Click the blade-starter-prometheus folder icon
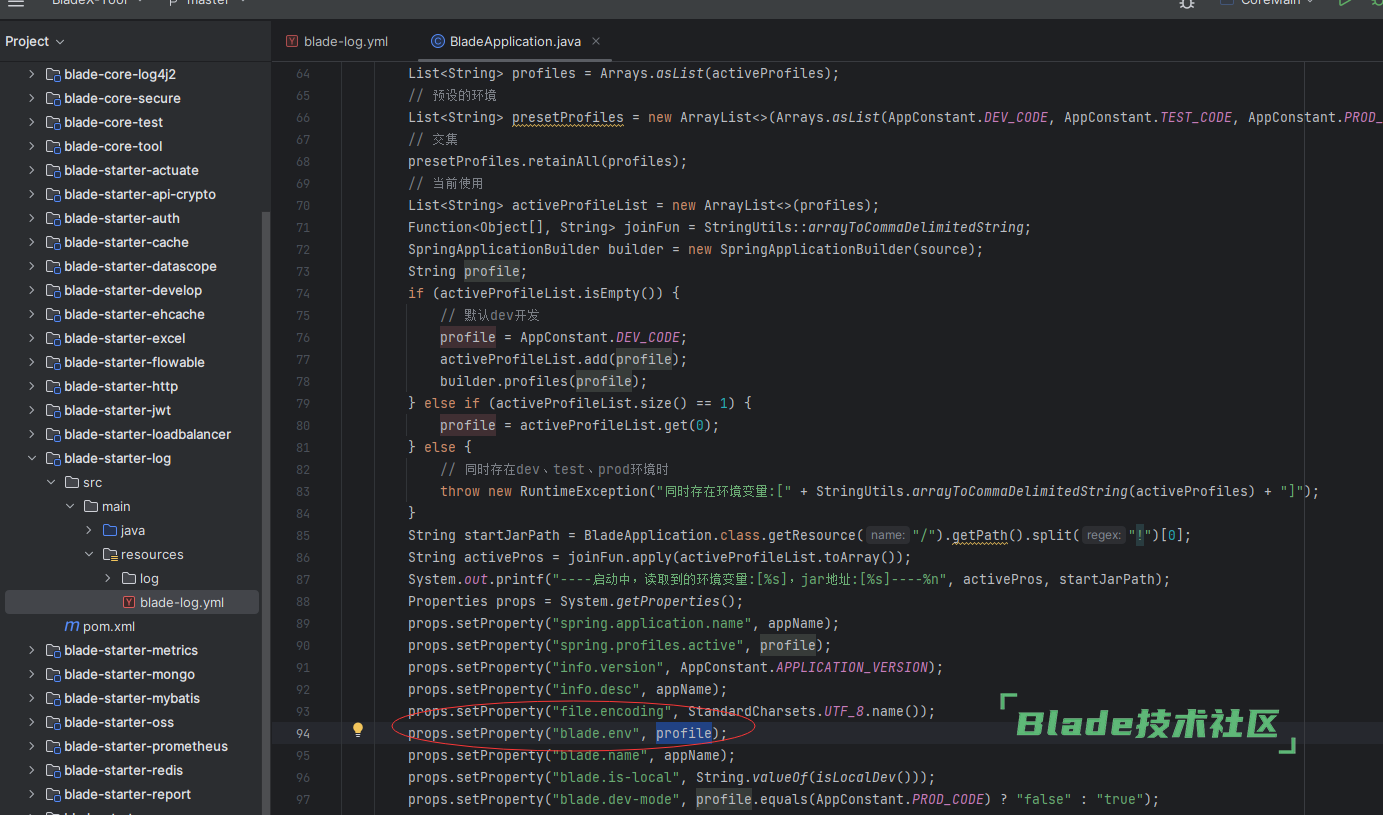The width and height of the screenshot is (1383, 815). click(54, 746)
